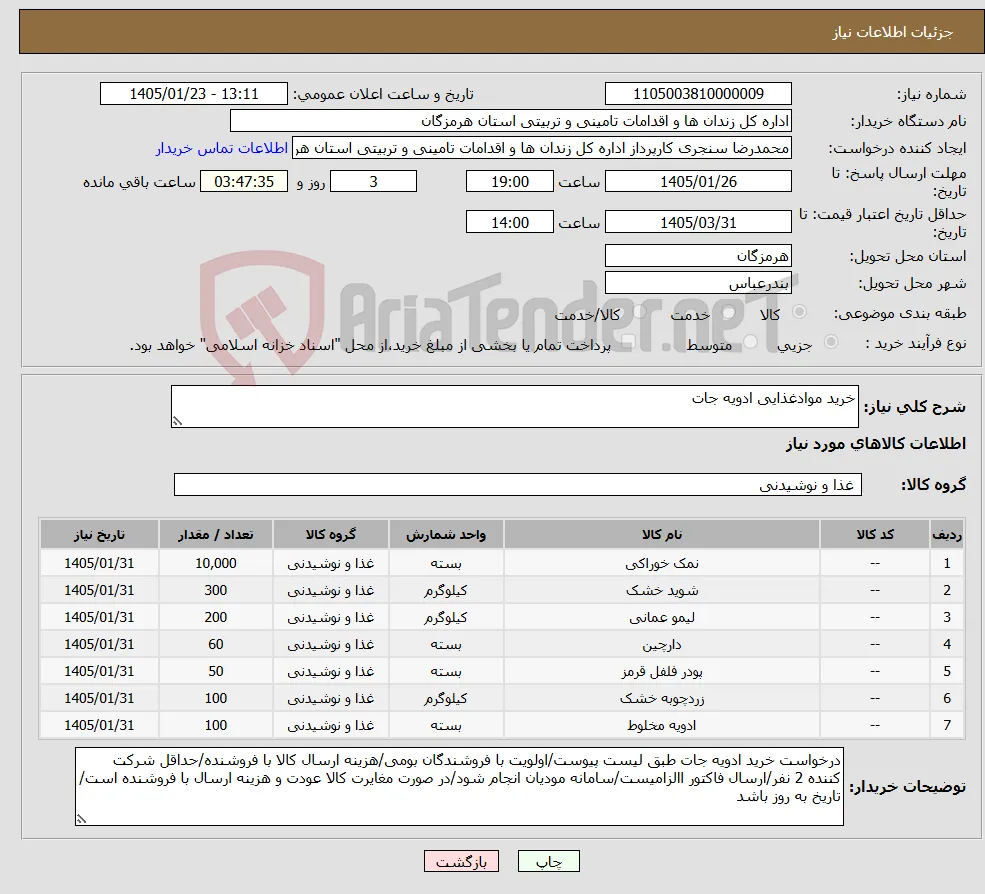Click the unit cell of شوید خشک
The width and height of the screenshot is (985, 894).
pyautogui.click(x=446, y=590)
